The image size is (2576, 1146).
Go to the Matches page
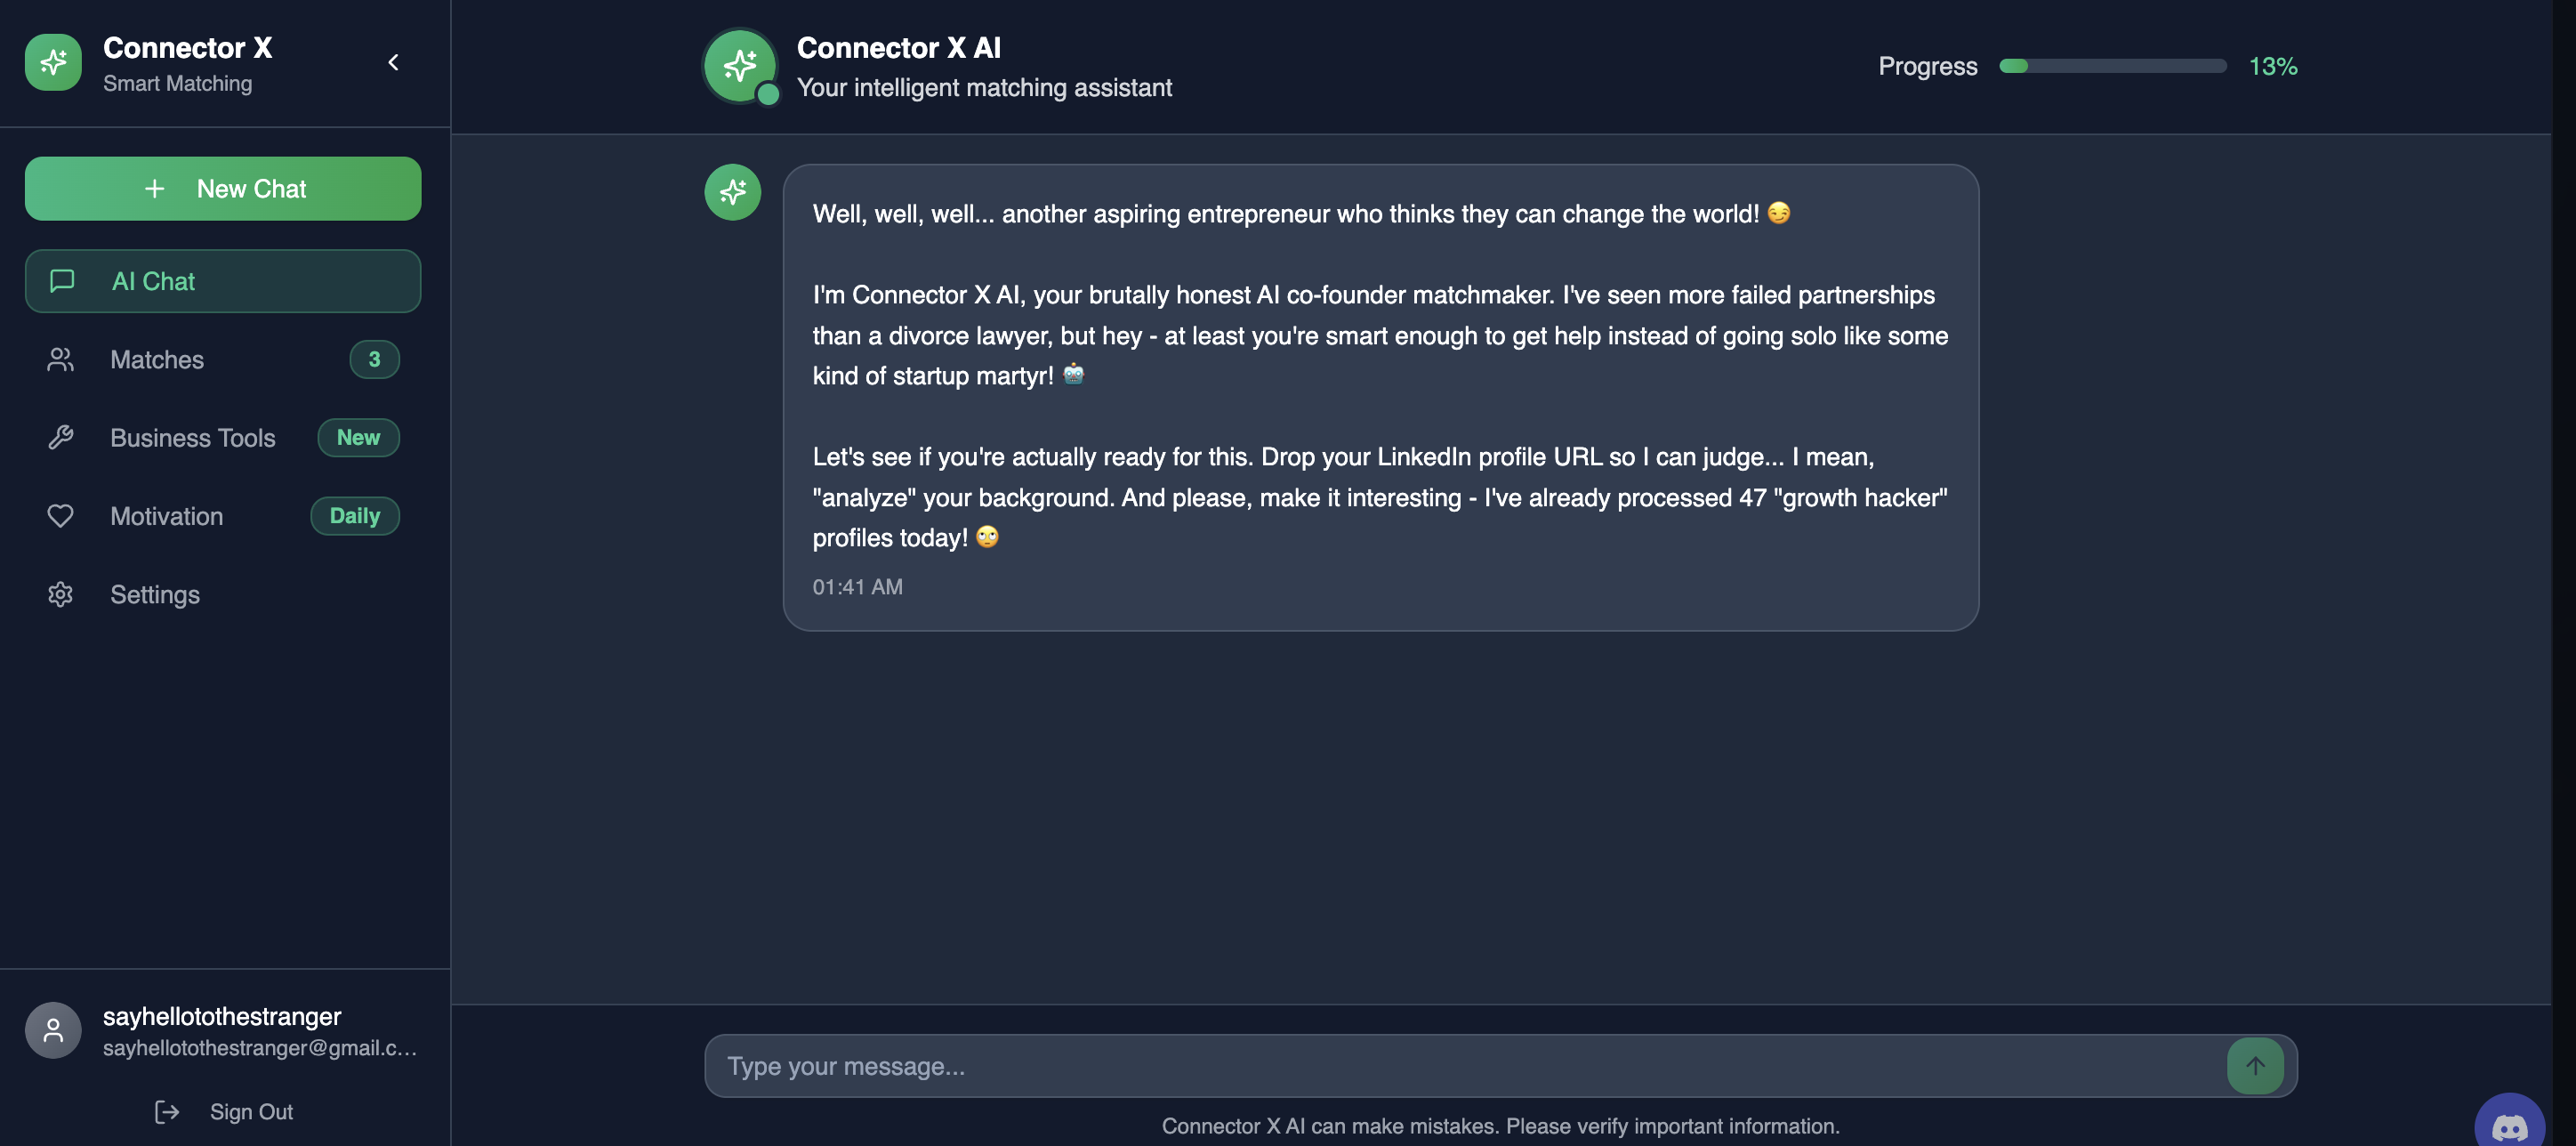coord(157,360)
